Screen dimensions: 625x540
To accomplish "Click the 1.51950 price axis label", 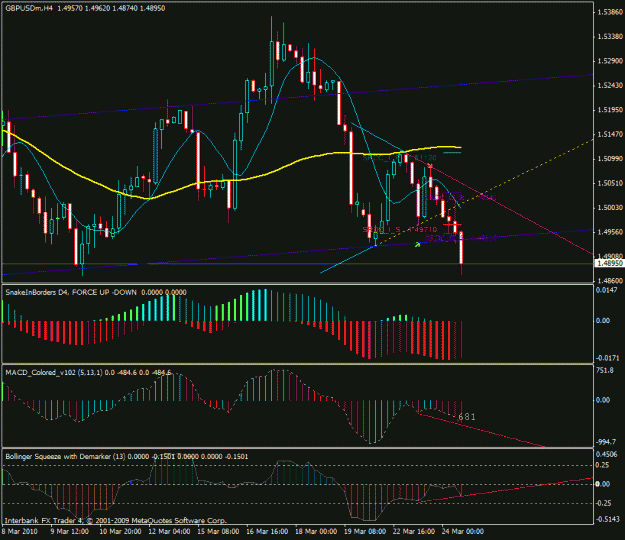I will click(610, 110).
